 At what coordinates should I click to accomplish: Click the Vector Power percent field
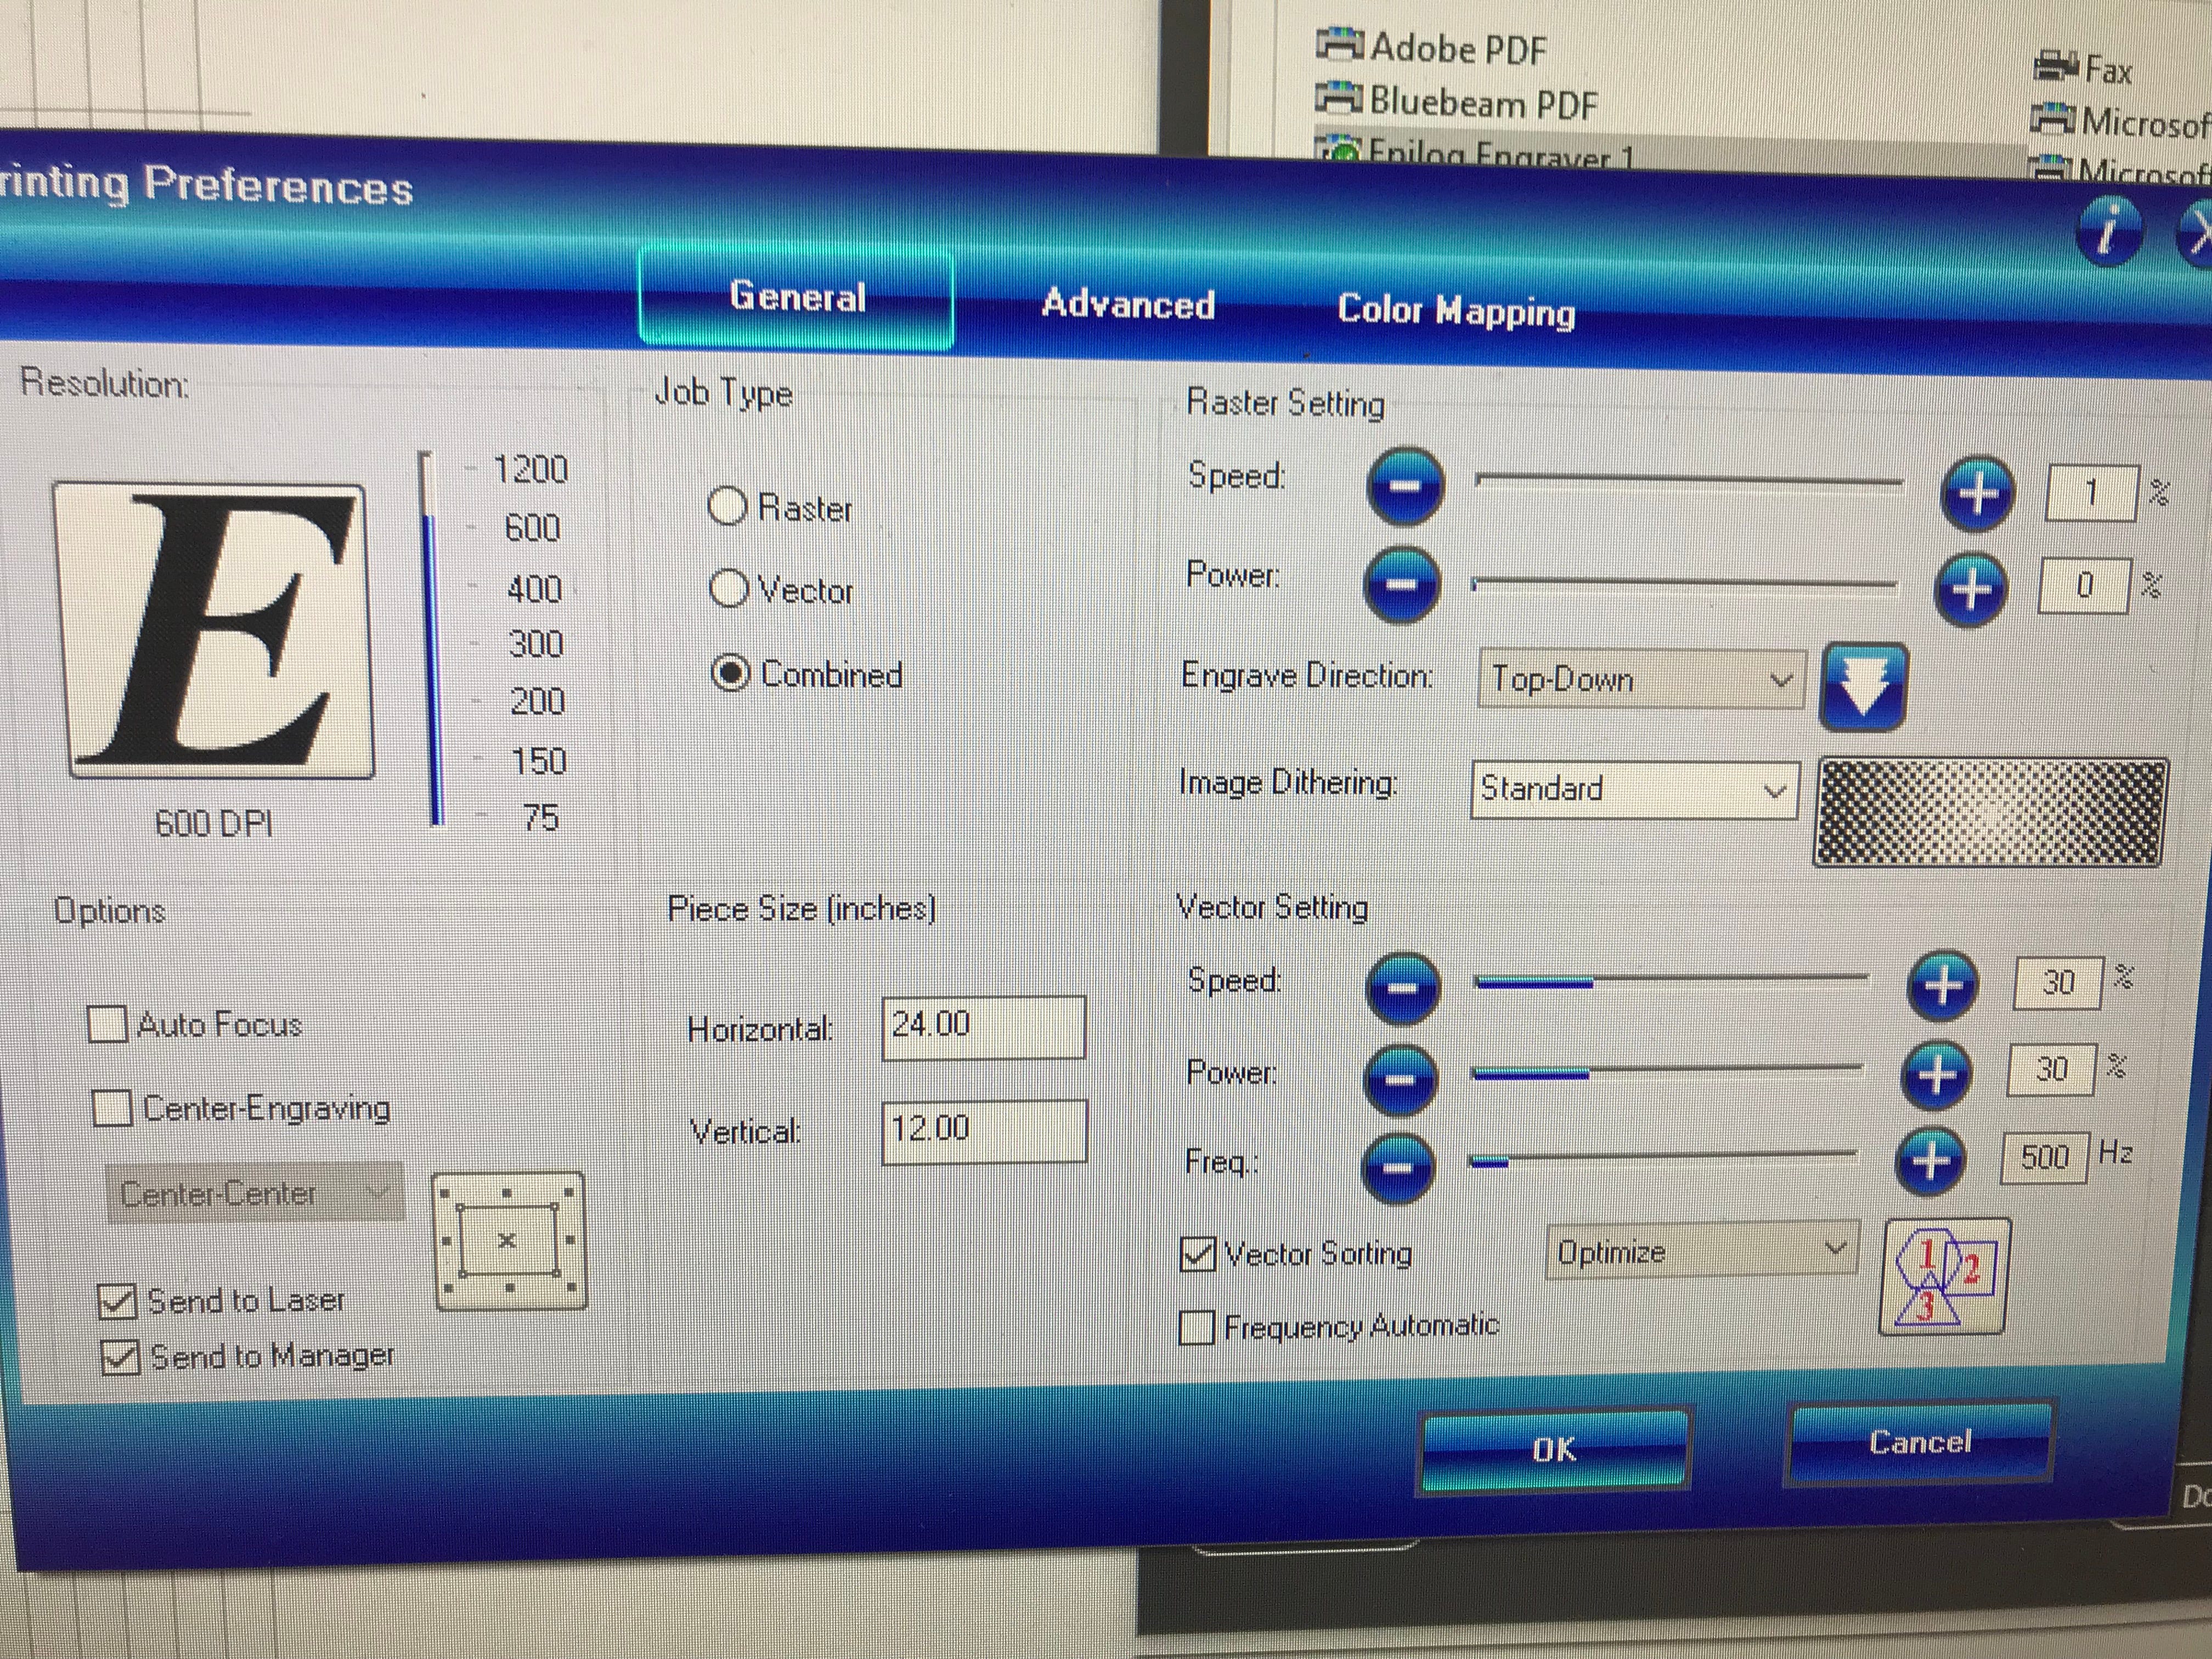tap(2051, 1070)
